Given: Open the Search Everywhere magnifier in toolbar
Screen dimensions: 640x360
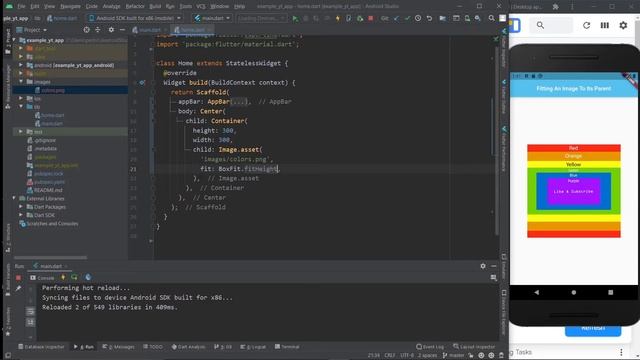Looking at the screenshot, I should 491,18.
